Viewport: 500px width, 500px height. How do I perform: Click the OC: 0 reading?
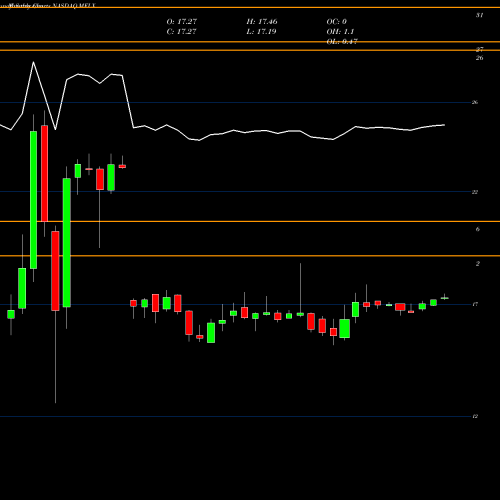(x=337, y=22)
